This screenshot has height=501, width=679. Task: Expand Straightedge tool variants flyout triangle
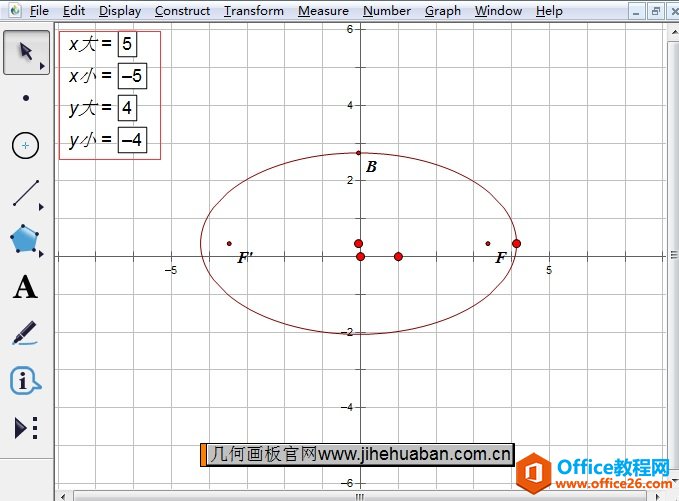click(x=42, y=207)
